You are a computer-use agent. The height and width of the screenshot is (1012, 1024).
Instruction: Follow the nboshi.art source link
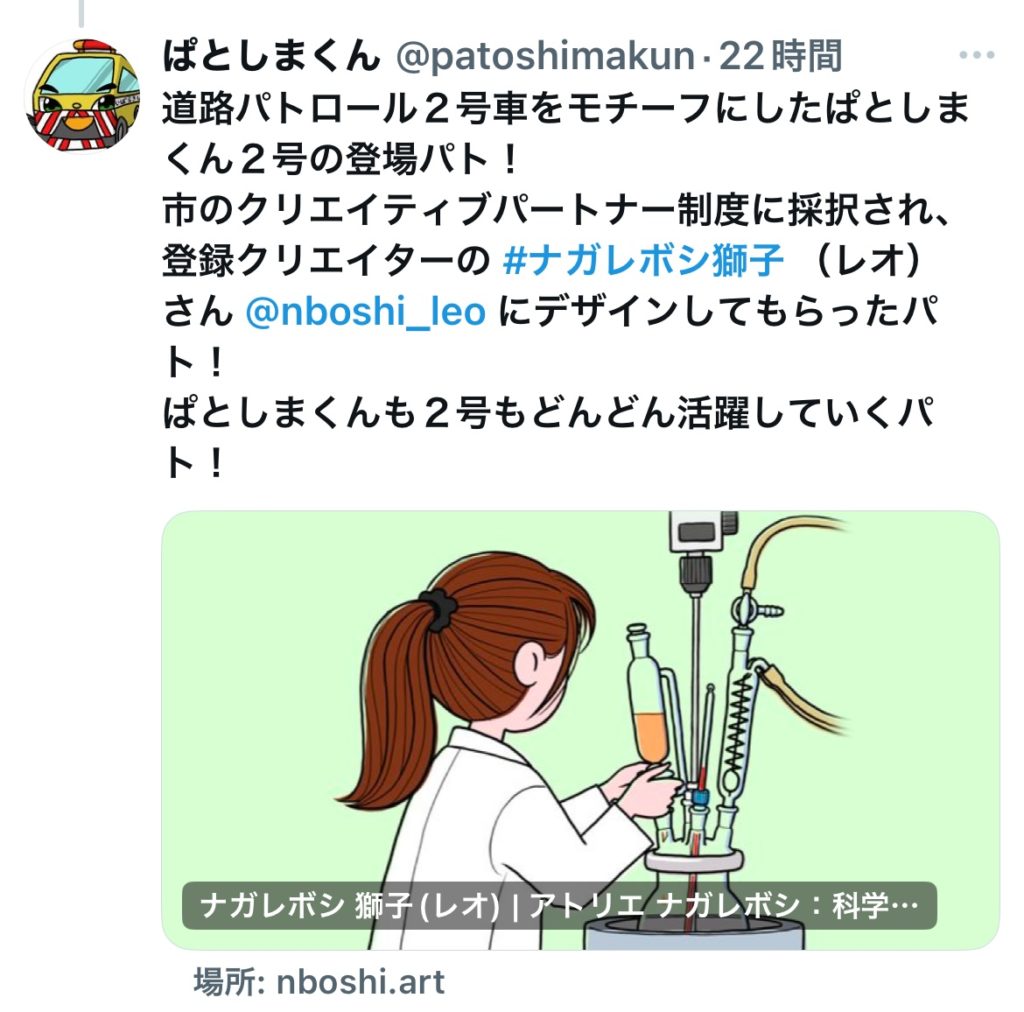point(319,982)
